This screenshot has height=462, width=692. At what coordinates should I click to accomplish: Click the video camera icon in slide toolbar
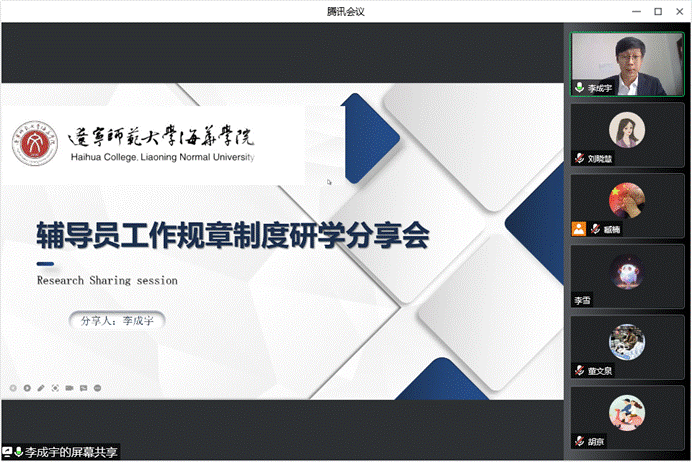[x=69, y=387]
